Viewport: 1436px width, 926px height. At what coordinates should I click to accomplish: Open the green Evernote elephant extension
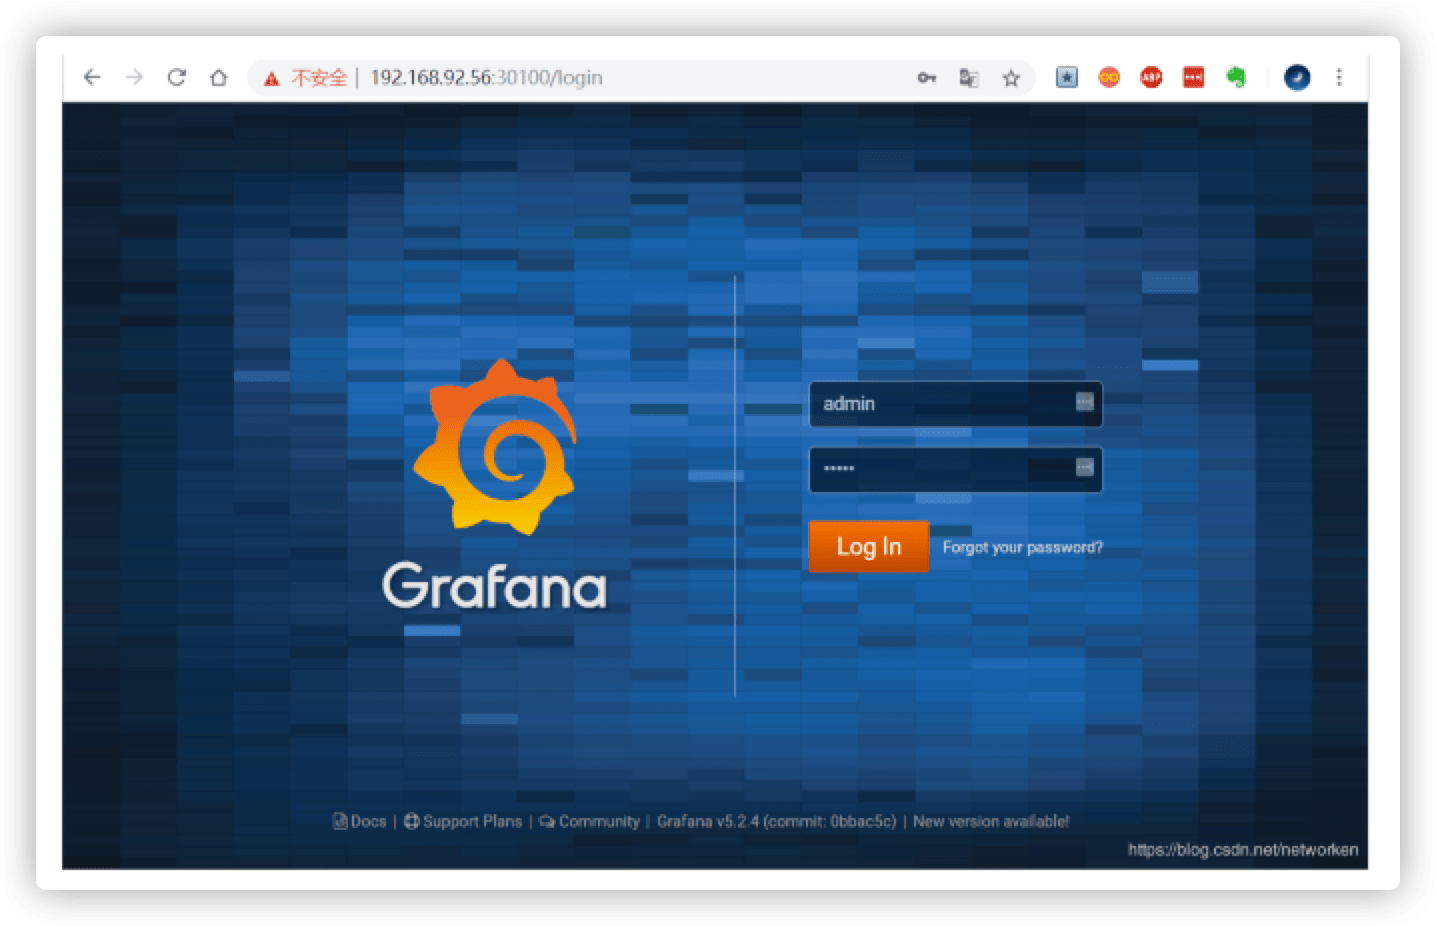pyautogui.click(x=1236, y=77)
